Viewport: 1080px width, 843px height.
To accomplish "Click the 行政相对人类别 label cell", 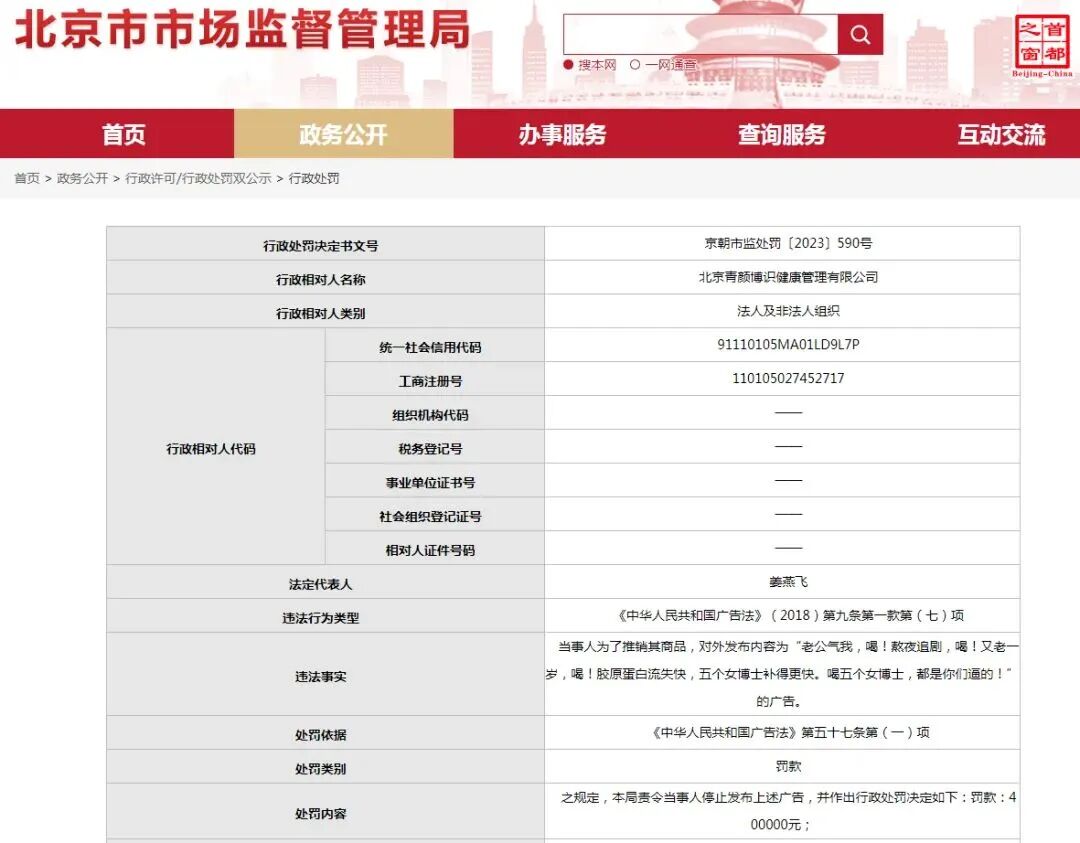I will coord(325,311).
